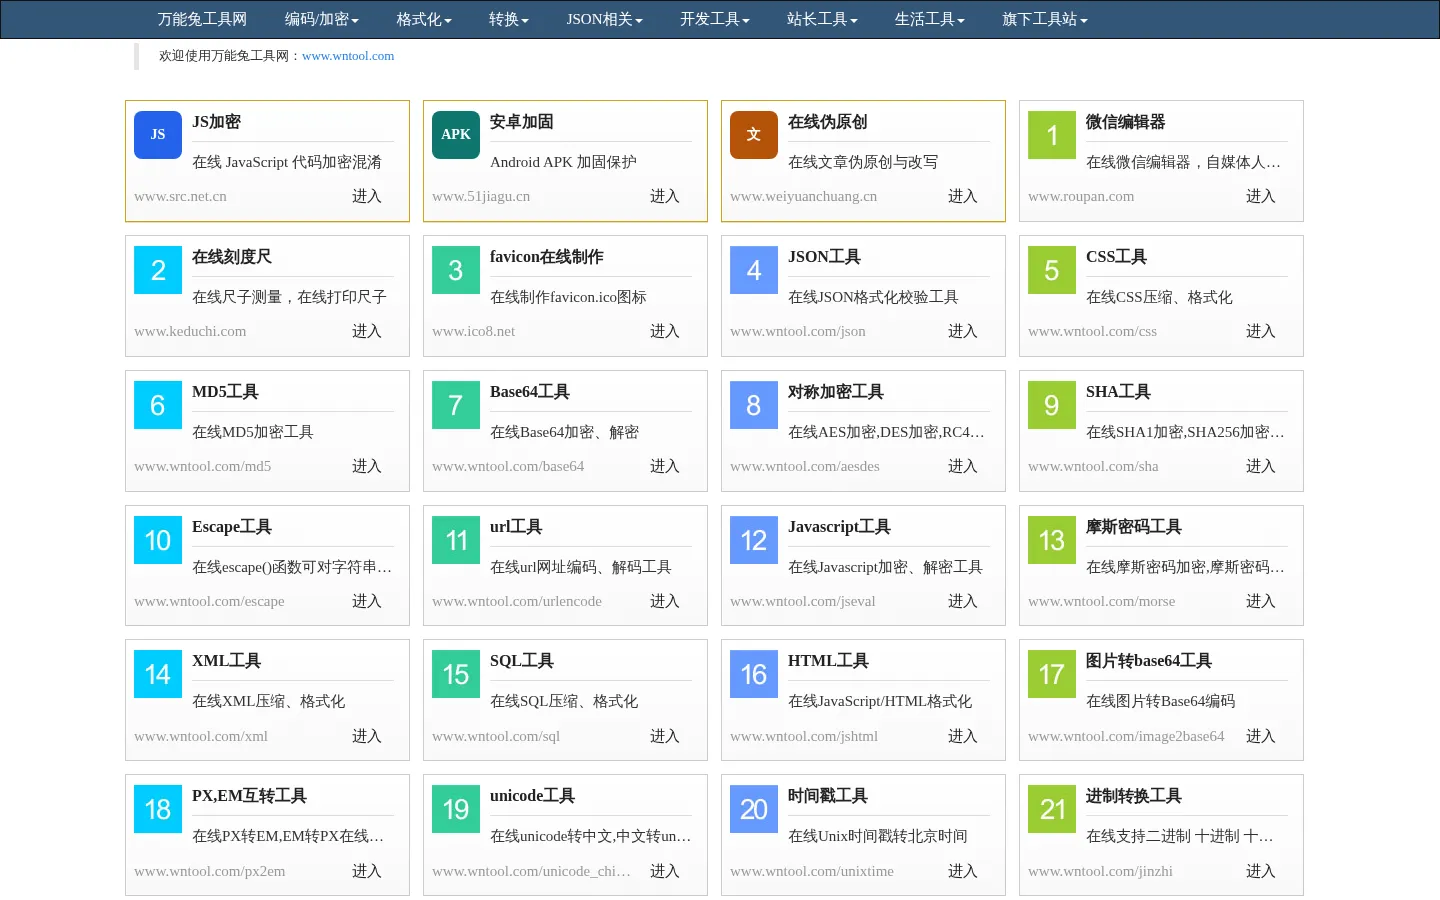
Task: Expand the 编码/加密 dropdown menu
Action: (322, 19)
